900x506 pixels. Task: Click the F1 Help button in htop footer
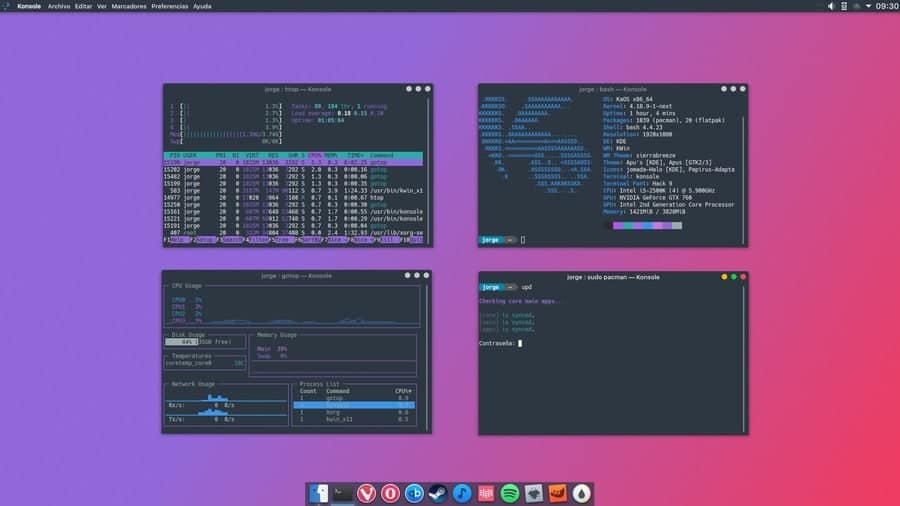(177, 240)
